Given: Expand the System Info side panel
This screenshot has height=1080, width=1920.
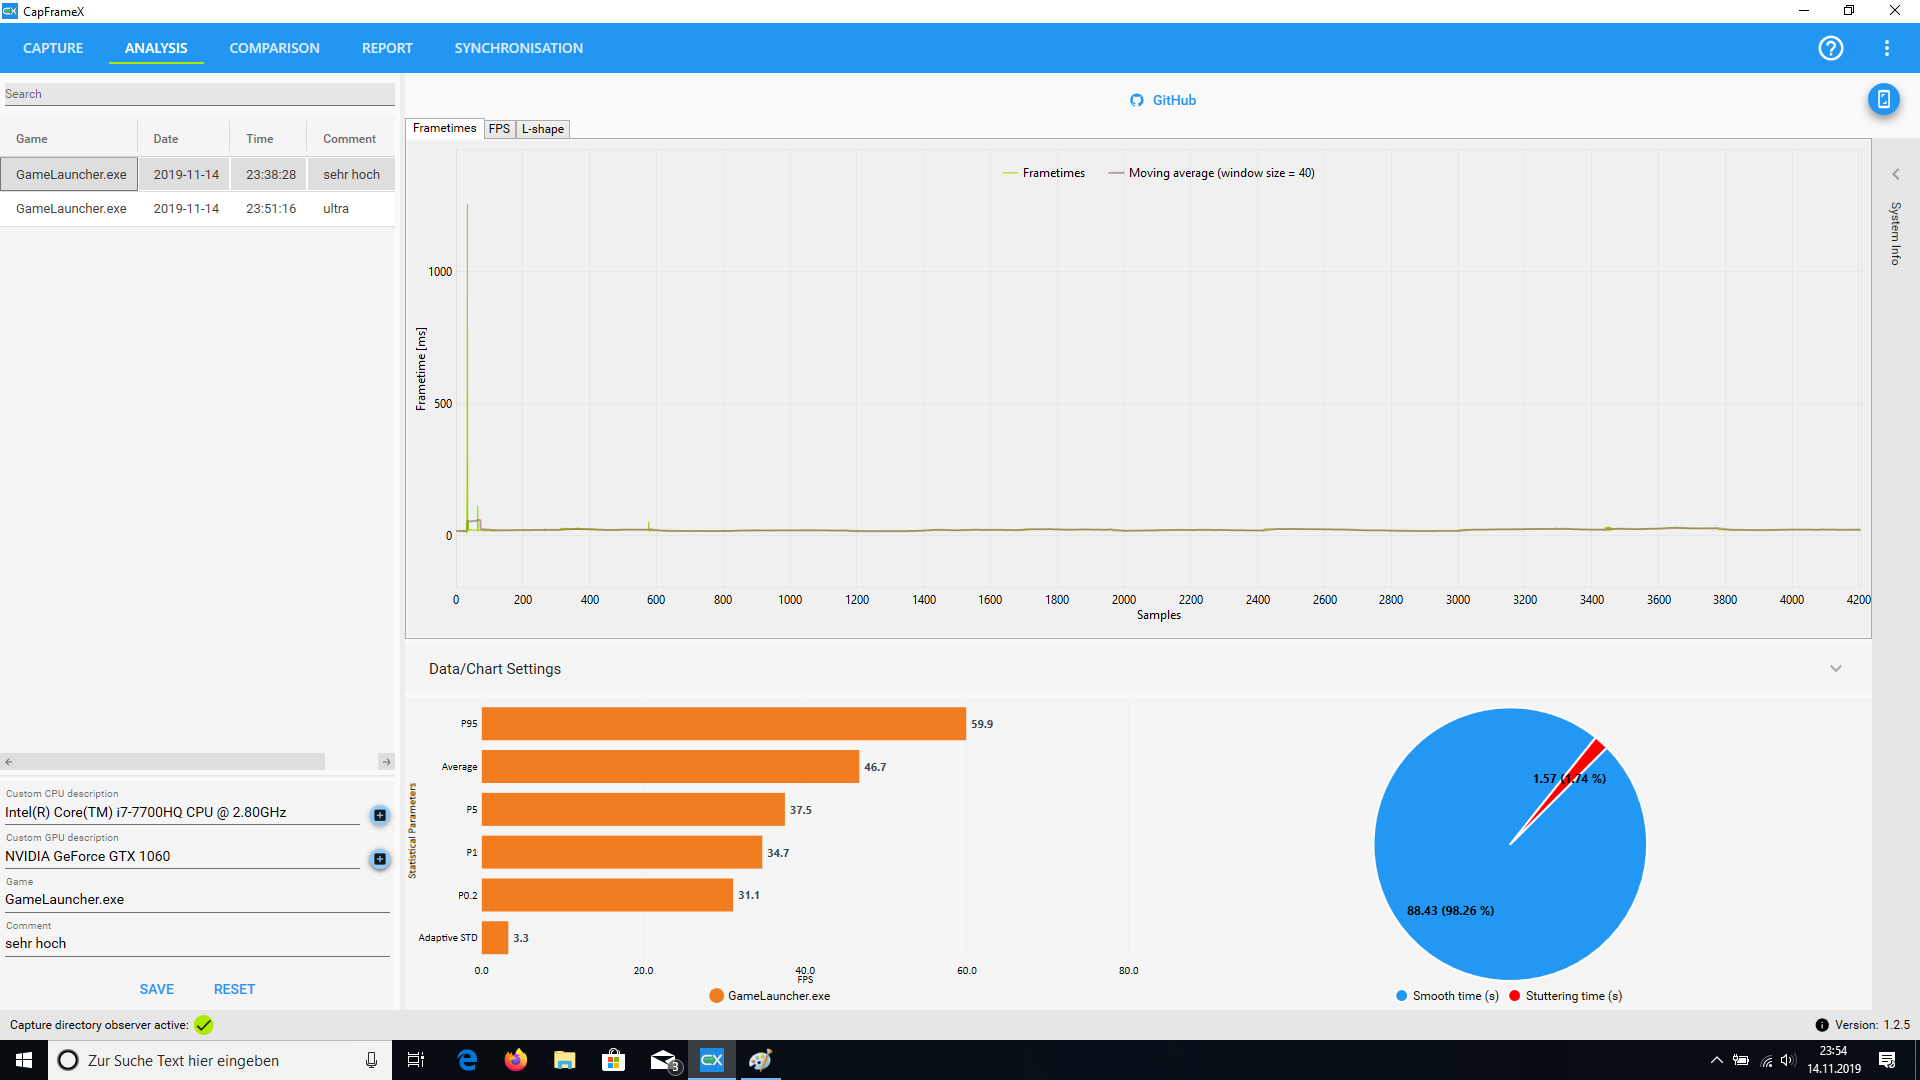Looking at the screenshot, I should (1895, 174).
